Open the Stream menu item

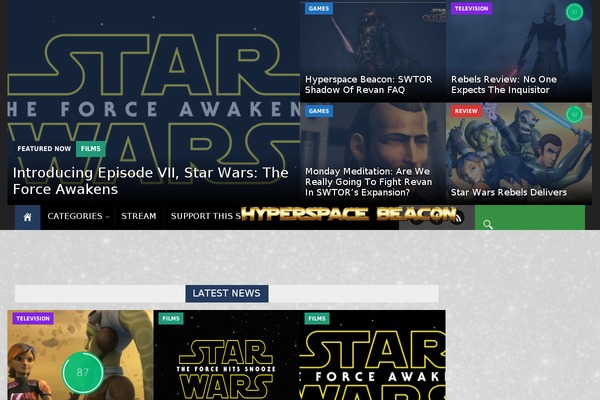coord(139,216)
